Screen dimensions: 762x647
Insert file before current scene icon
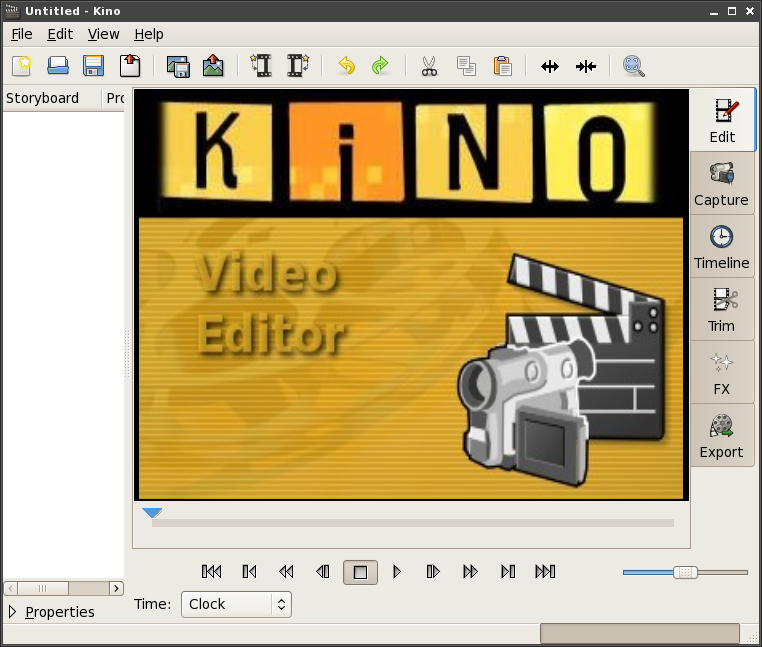click(261, 66)
